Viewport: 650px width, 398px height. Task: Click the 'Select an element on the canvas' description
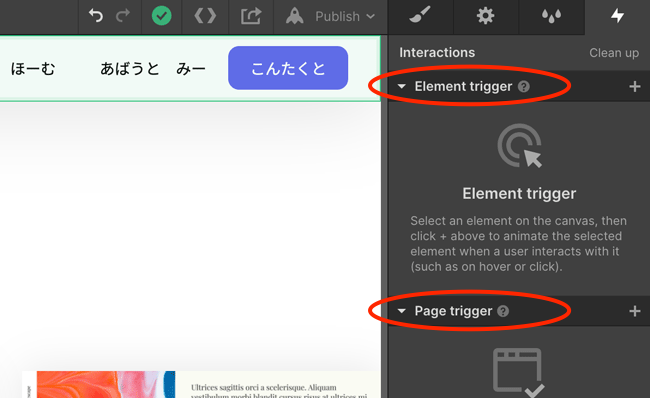pyautogui.click(x=519, y=243)
